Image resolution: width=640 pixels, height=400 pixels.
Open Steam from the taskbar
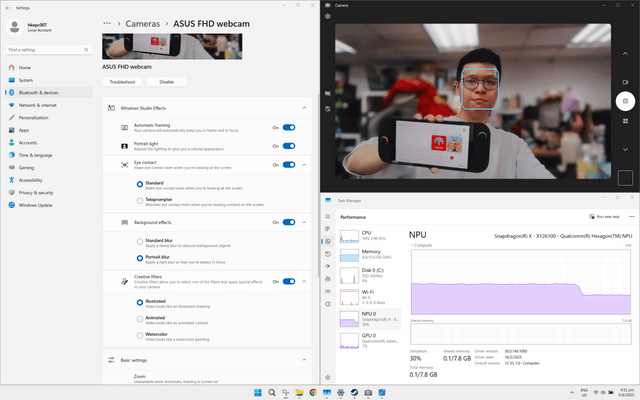coord(354,393)
